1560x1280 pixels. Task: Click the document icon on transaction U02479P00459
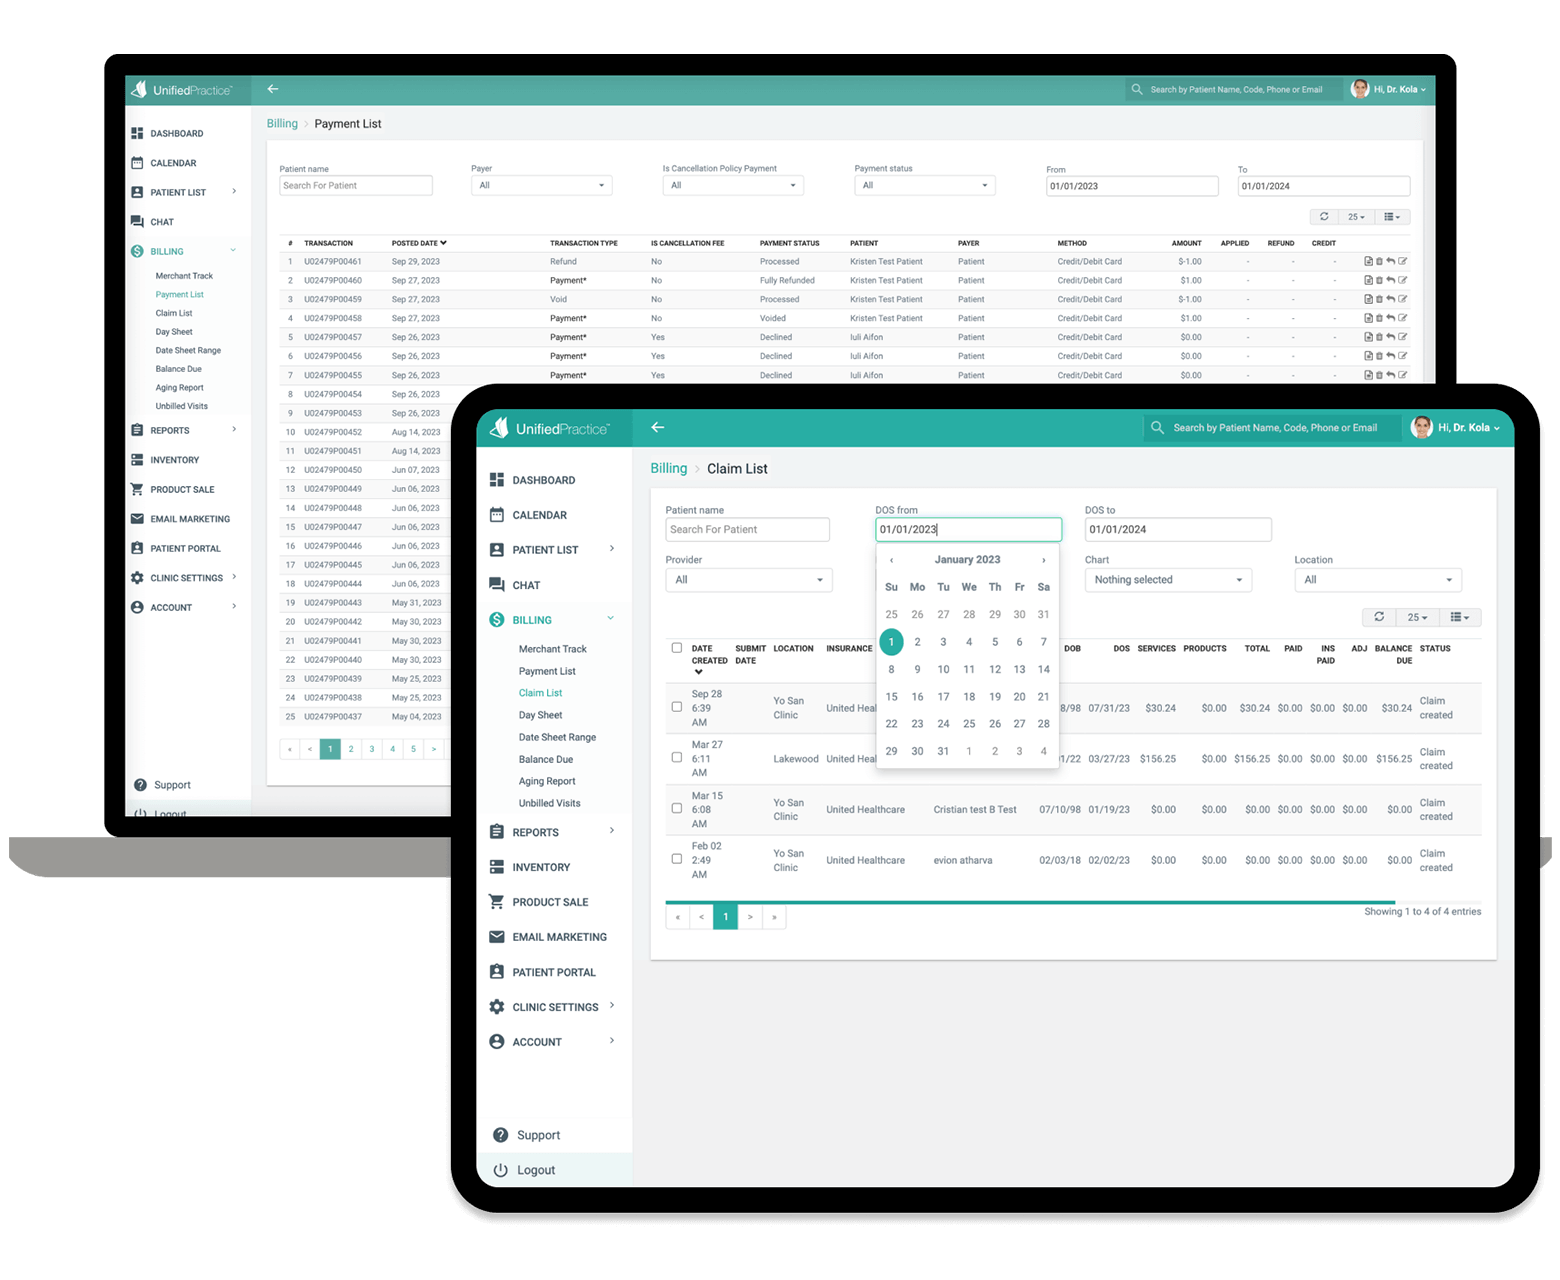click(x=1368, y=298)
